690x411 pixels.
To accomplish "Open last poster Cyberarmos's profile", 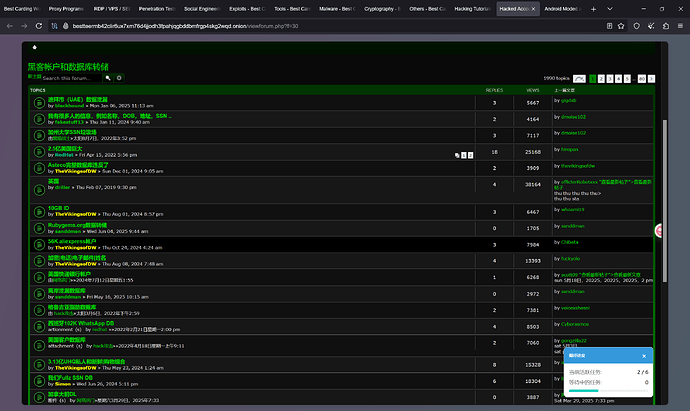I will [x=575, y=324].
